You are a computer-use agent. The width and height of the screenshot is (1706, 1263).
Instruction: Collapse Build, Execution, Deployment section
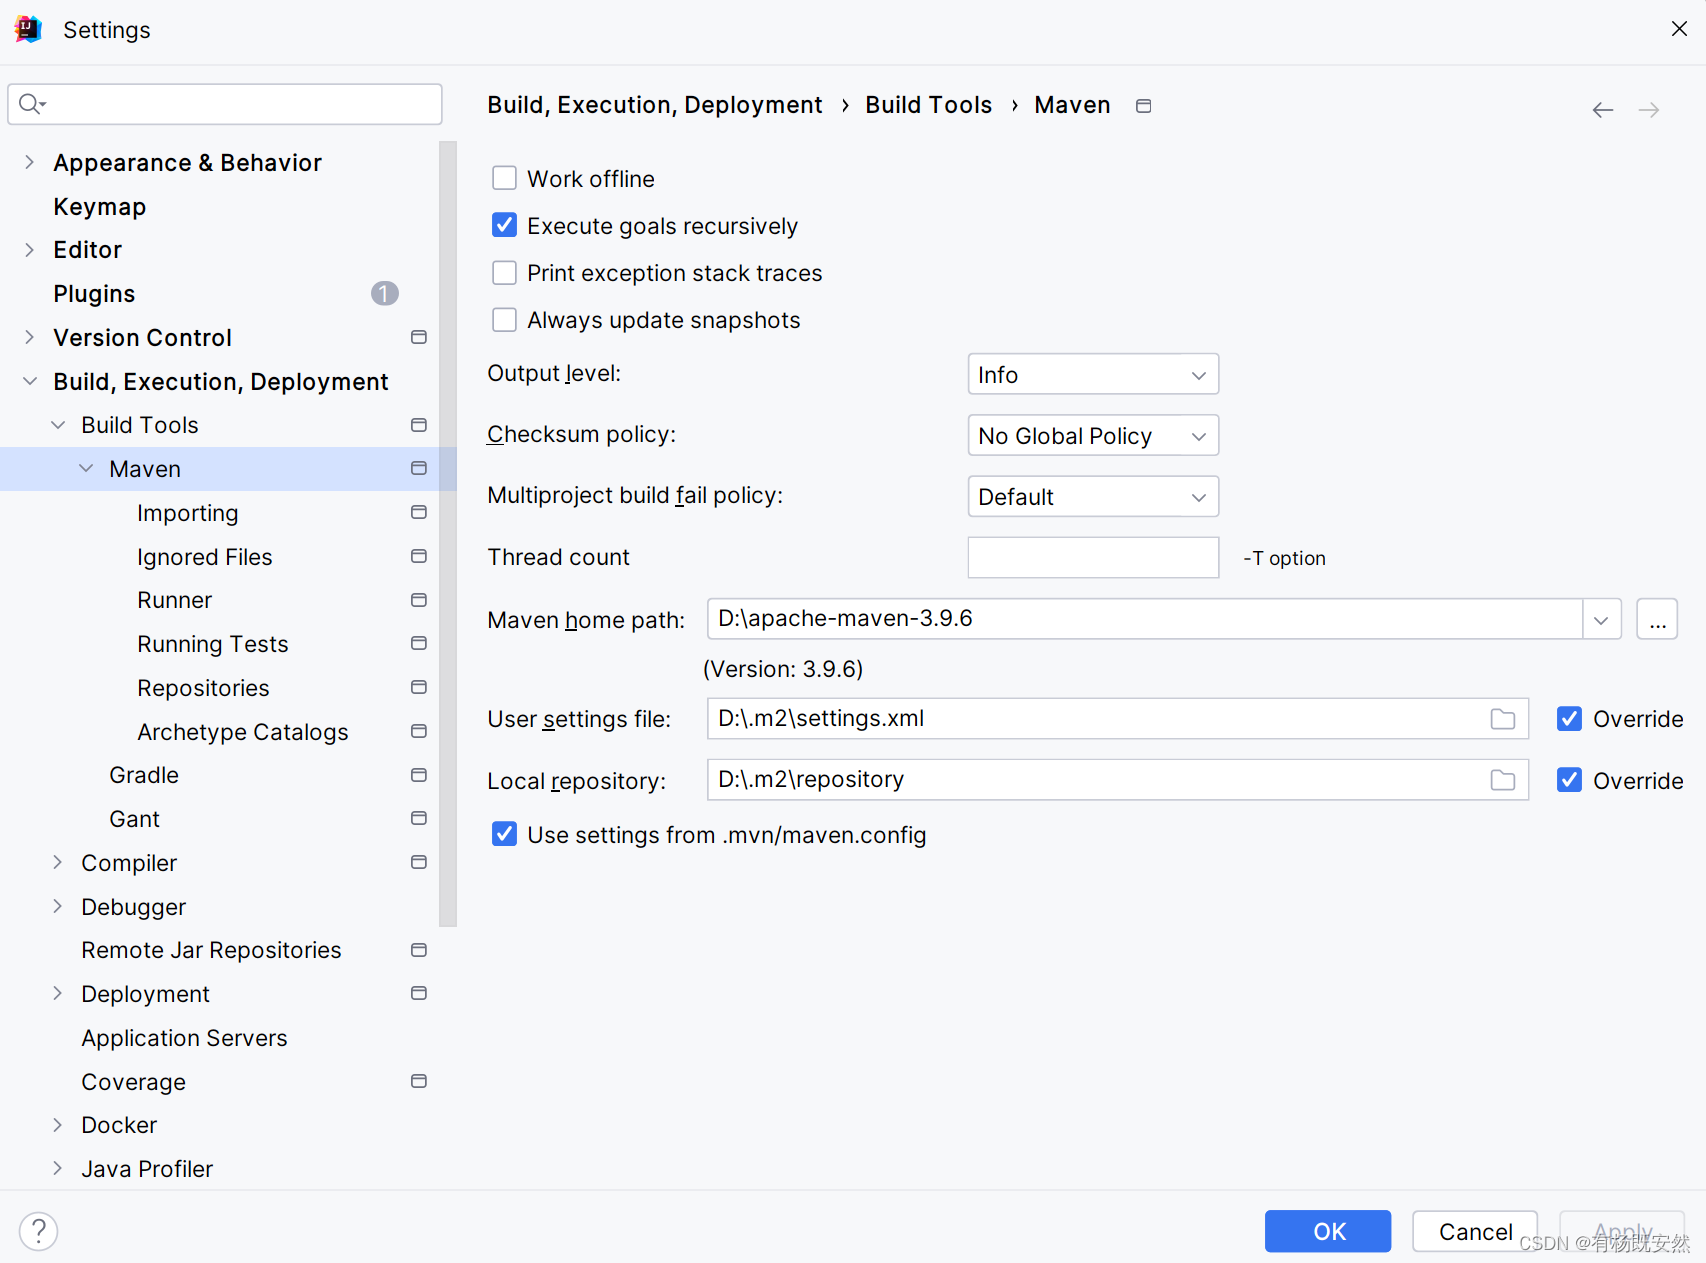pos(30,381)
